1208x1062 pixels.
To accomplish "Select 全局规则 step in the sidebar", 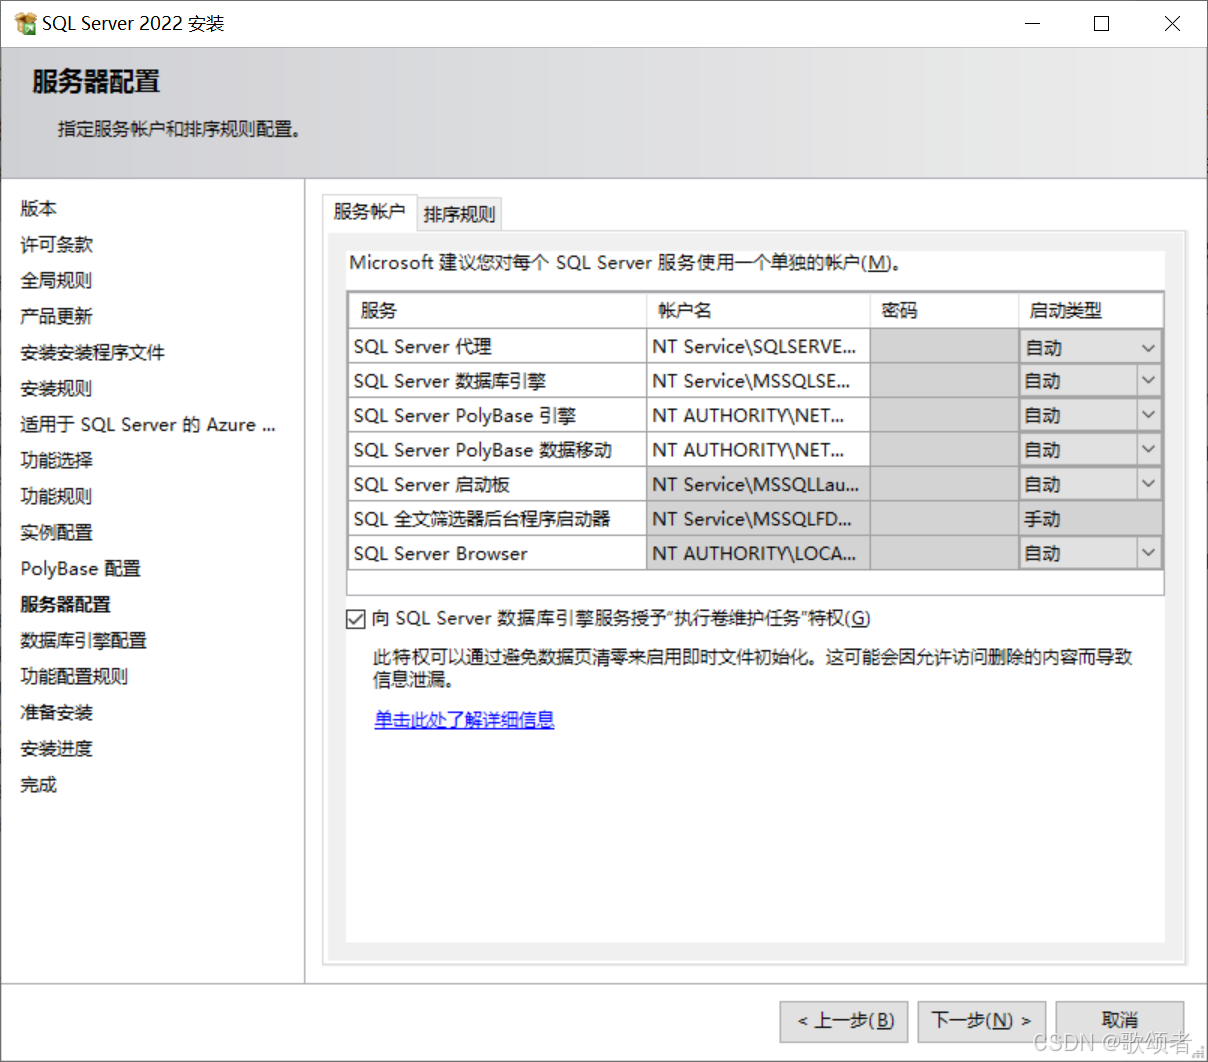I will pyautogui.click(x=56, y=281).
